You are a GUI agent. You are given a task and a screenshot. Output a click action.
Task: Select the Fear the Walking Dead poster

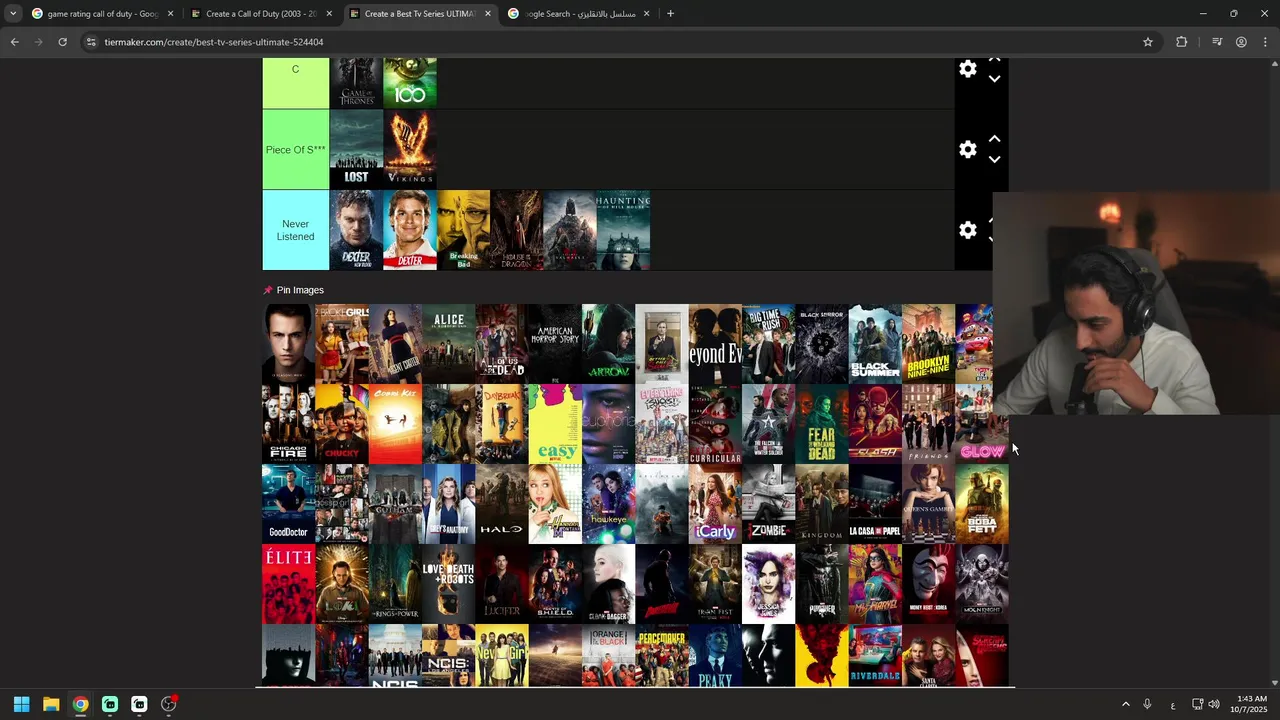click(821, 424)
